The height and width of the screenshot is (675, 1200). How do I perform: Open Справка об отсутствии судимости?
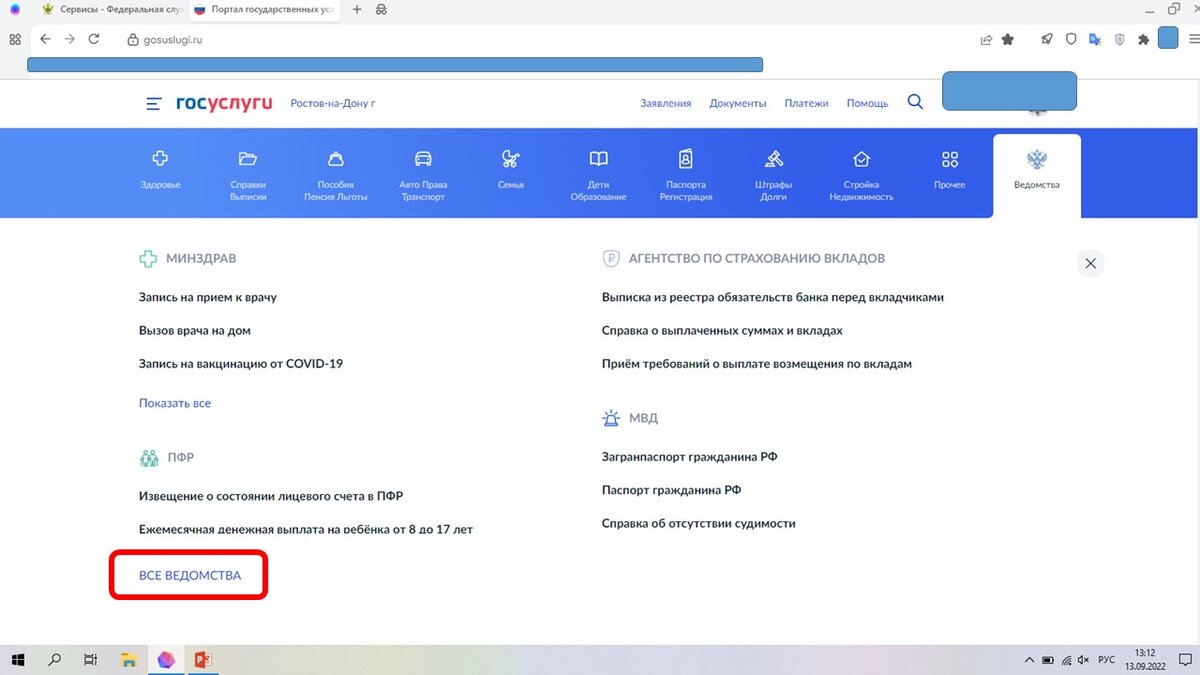(x=699, y=523)
